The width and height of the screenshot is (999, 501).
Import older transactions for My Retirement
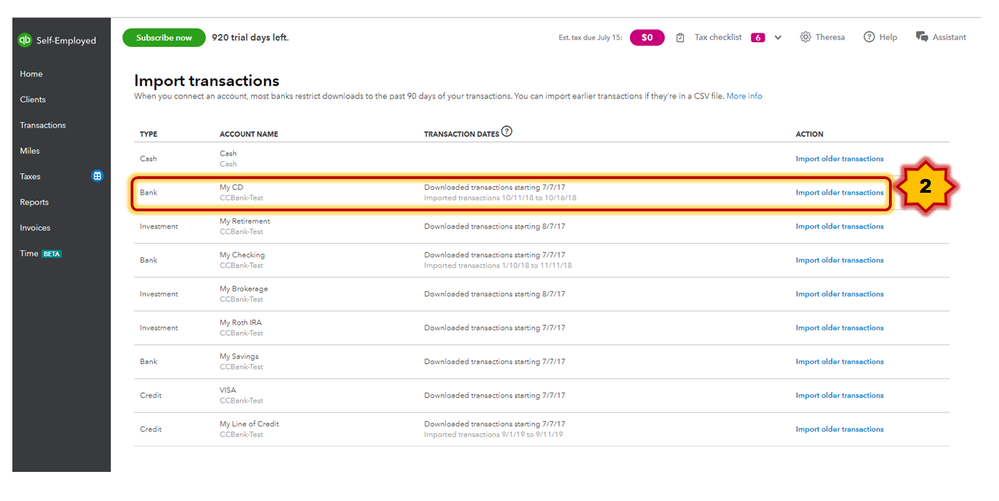(x=839, y=226)
